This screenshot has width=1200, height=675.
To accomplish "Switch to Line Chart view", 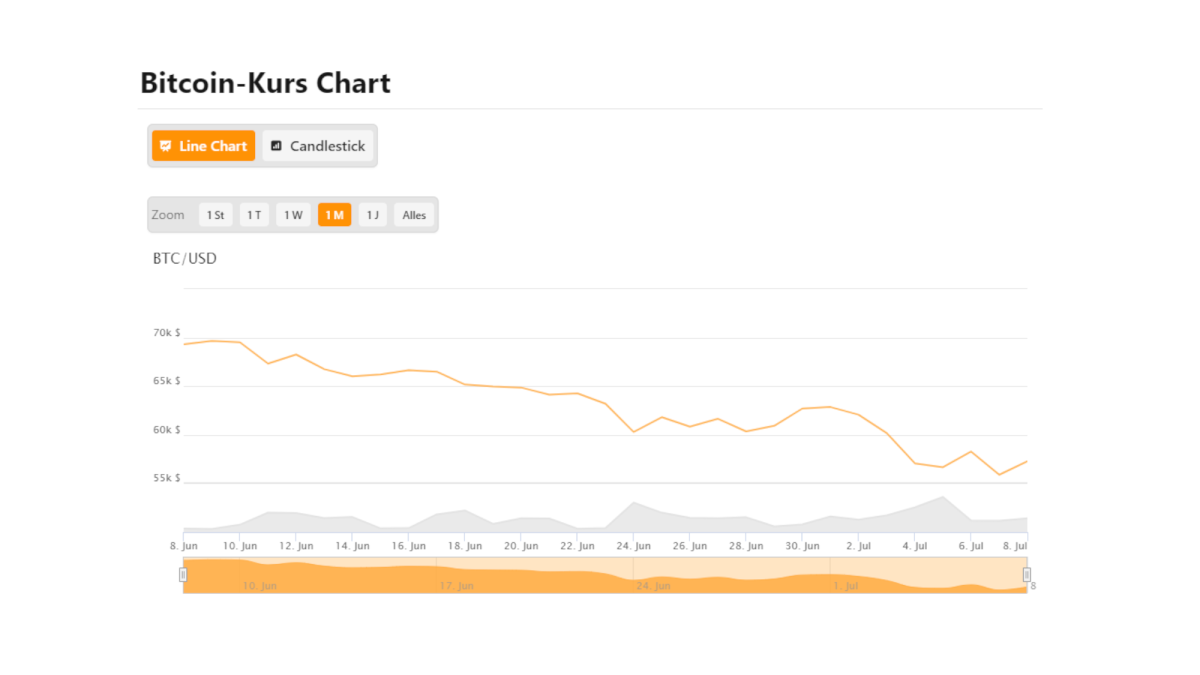I will (203, 145).
